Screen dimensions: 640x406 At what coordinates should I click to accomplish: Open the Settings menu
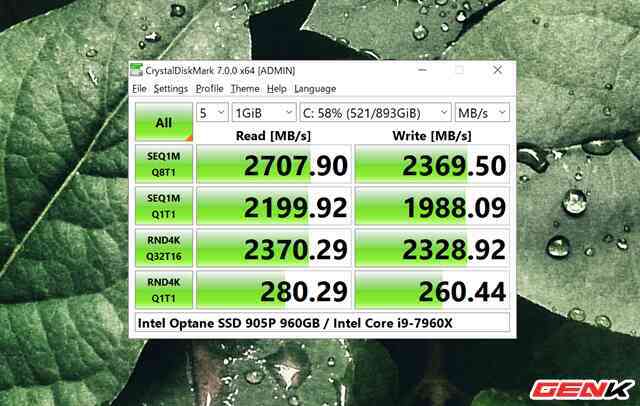click(x=171, y=89)
